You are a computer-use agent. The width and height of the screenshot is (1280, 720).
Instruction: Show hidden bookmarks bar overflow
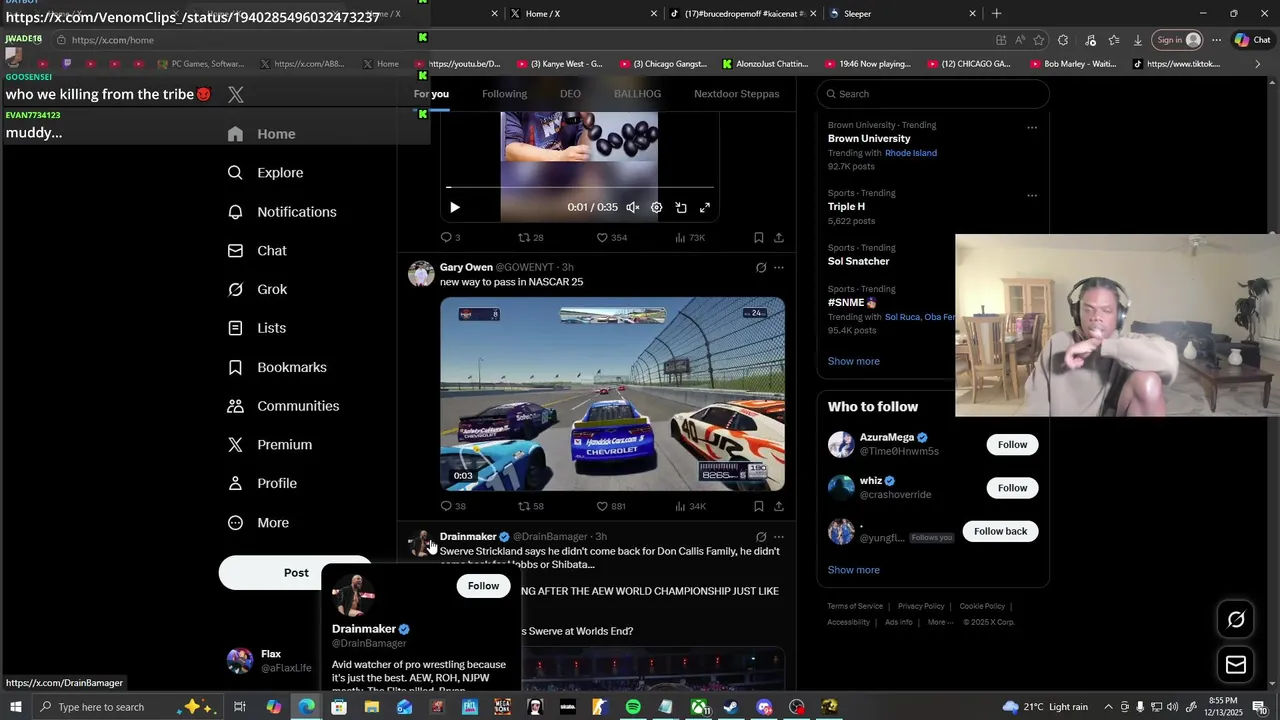pos(1258,64)
